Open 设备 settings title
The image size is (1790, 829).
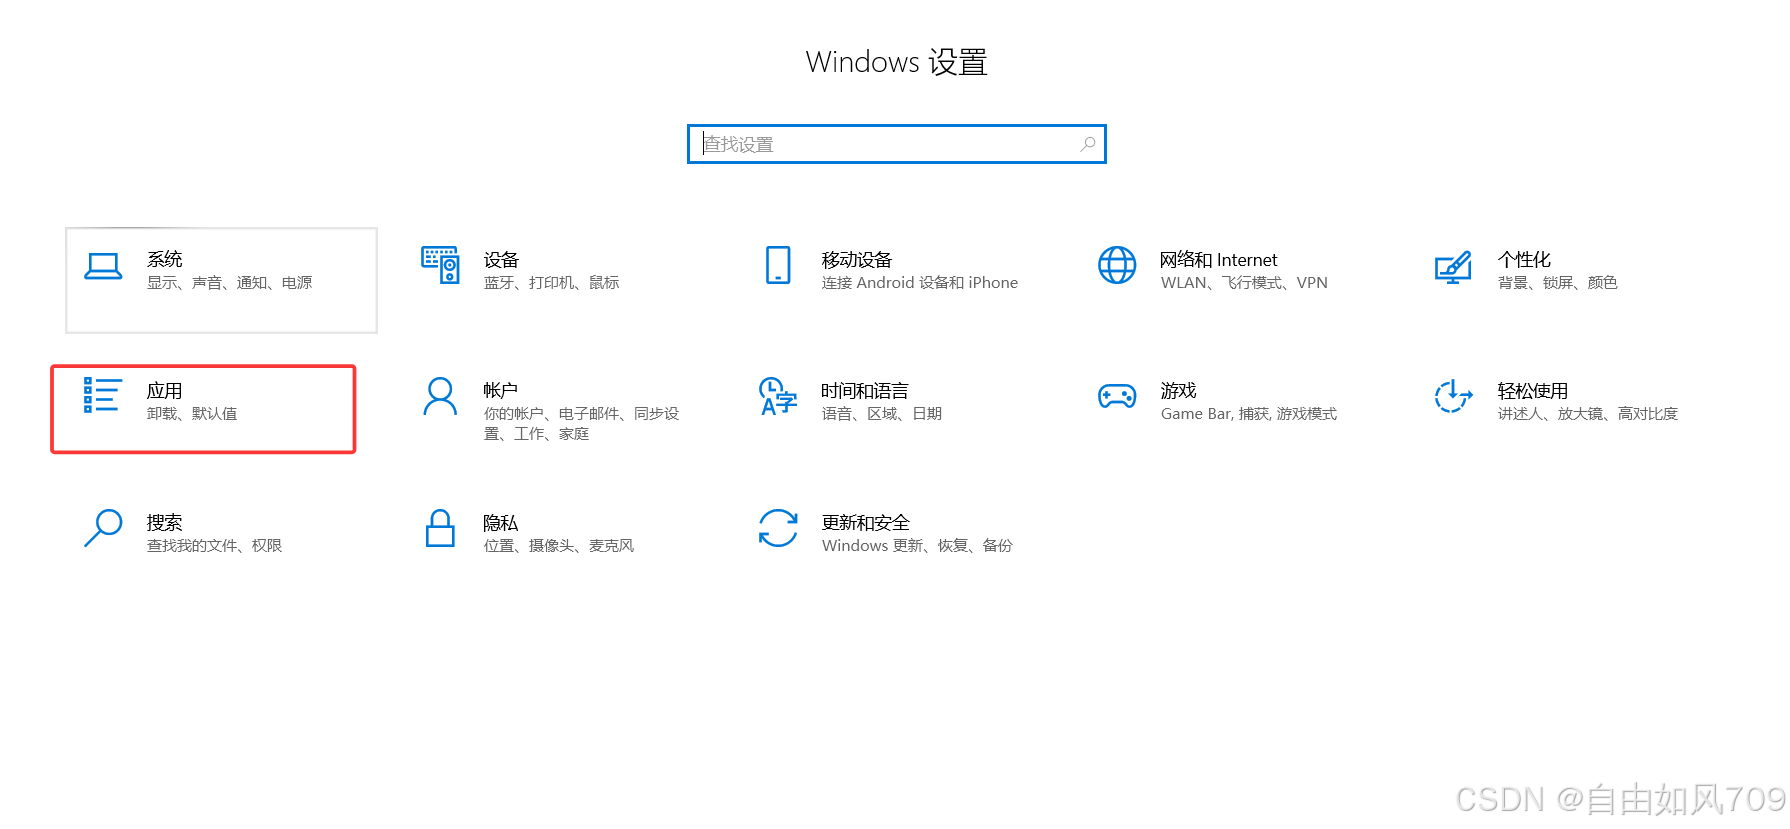point(501,259)
